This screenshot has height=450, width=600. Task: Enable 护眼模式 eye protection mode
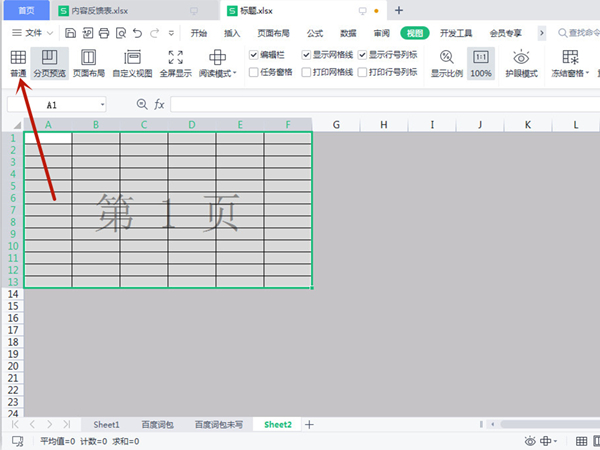coord(520,64)
